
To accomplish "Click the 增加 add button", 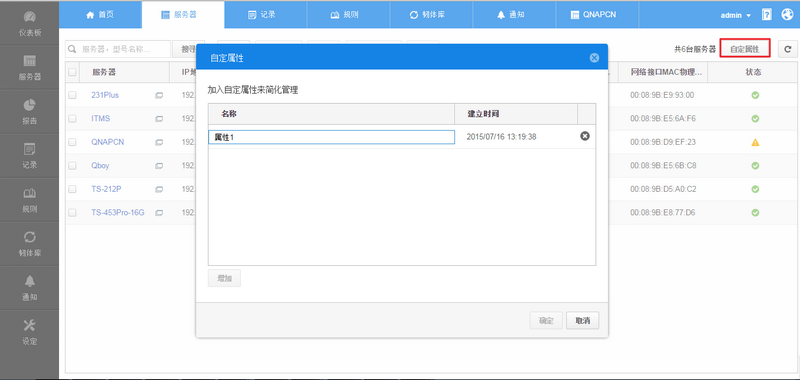I will 224,278.
